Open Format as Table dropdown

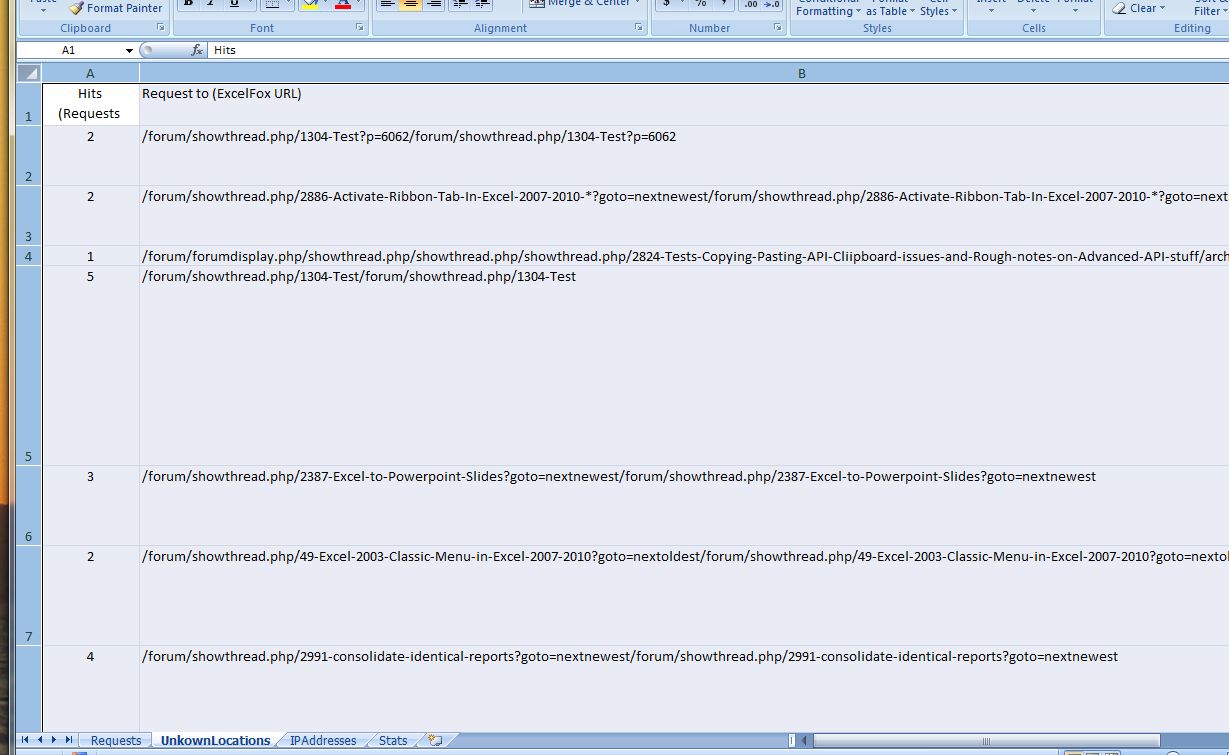pos(889,8)
